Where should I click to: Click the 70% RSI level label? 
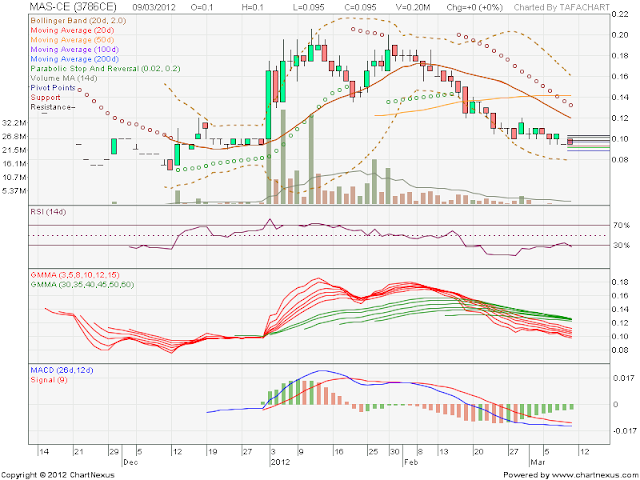(621, 225)
